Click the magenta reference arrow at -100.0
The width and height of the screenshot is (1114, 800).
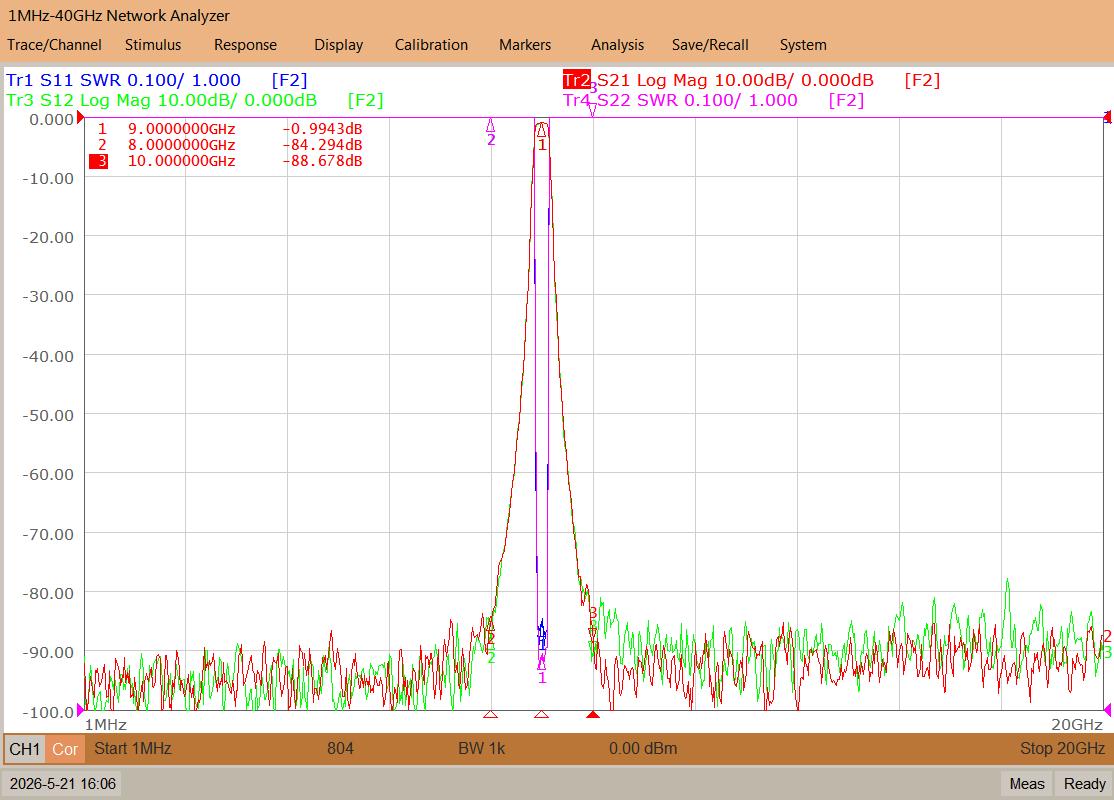click(x=80, y=710)
